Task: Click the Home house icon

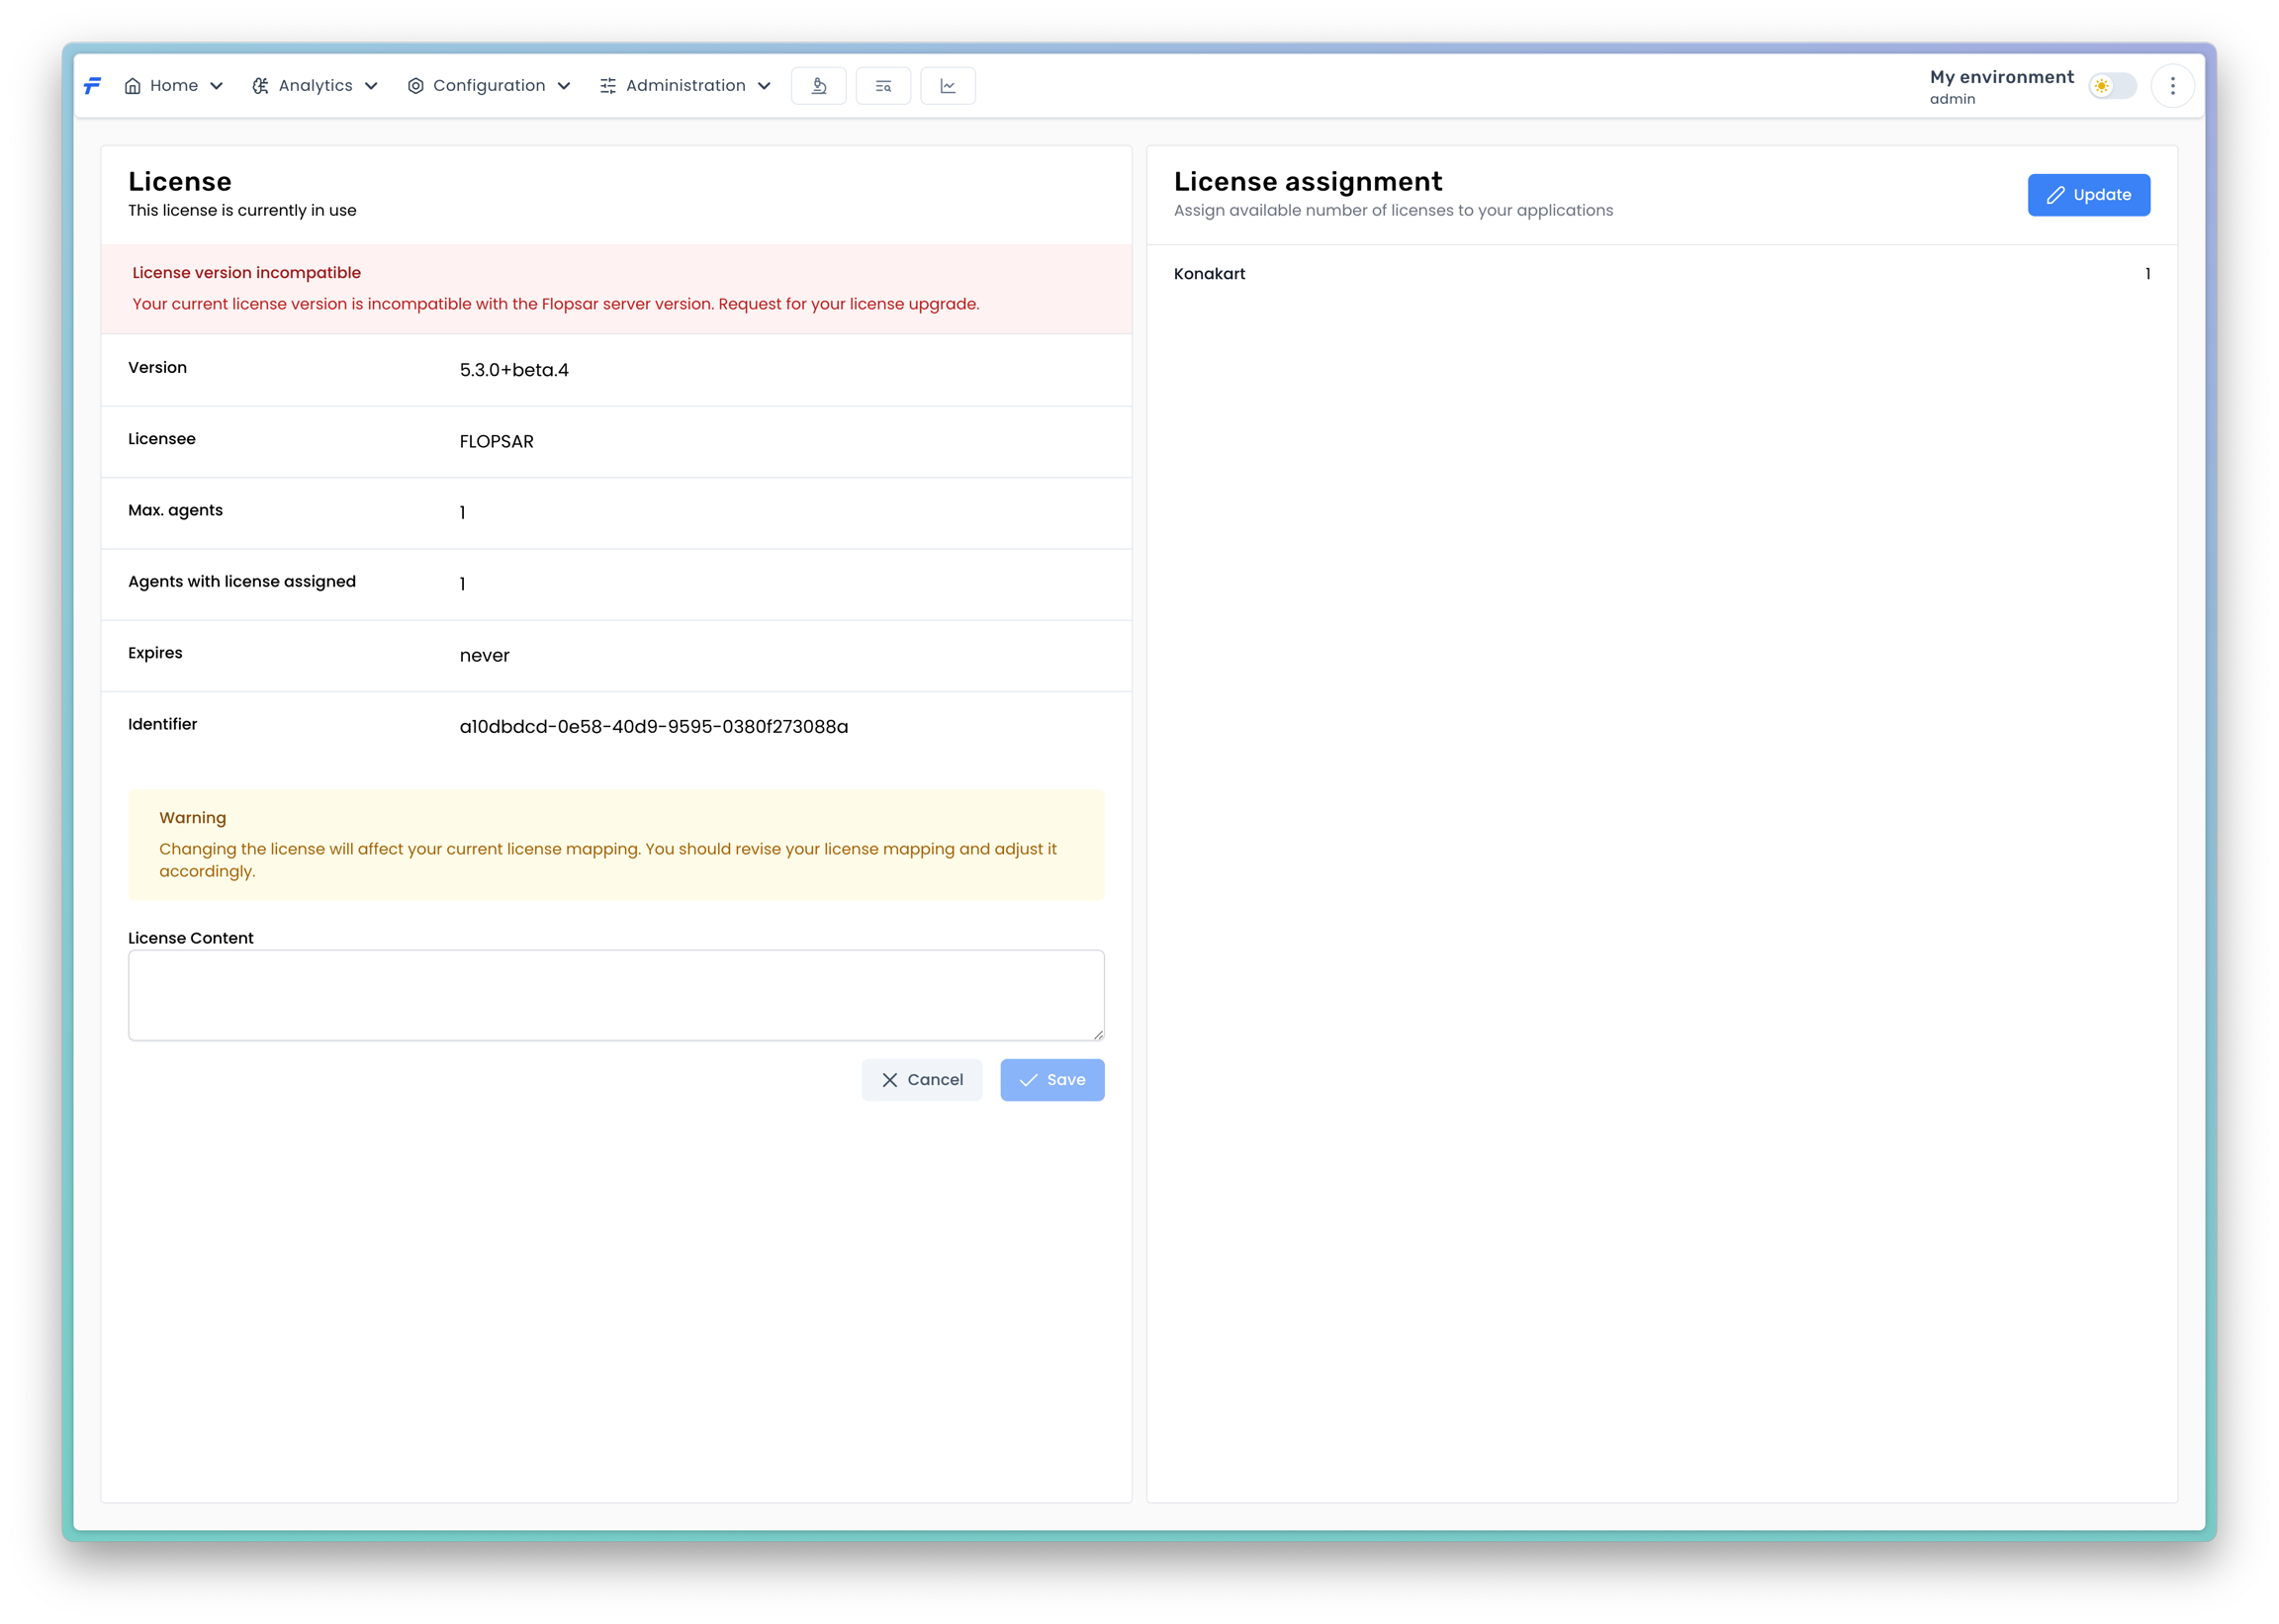Action: point(132,86)
